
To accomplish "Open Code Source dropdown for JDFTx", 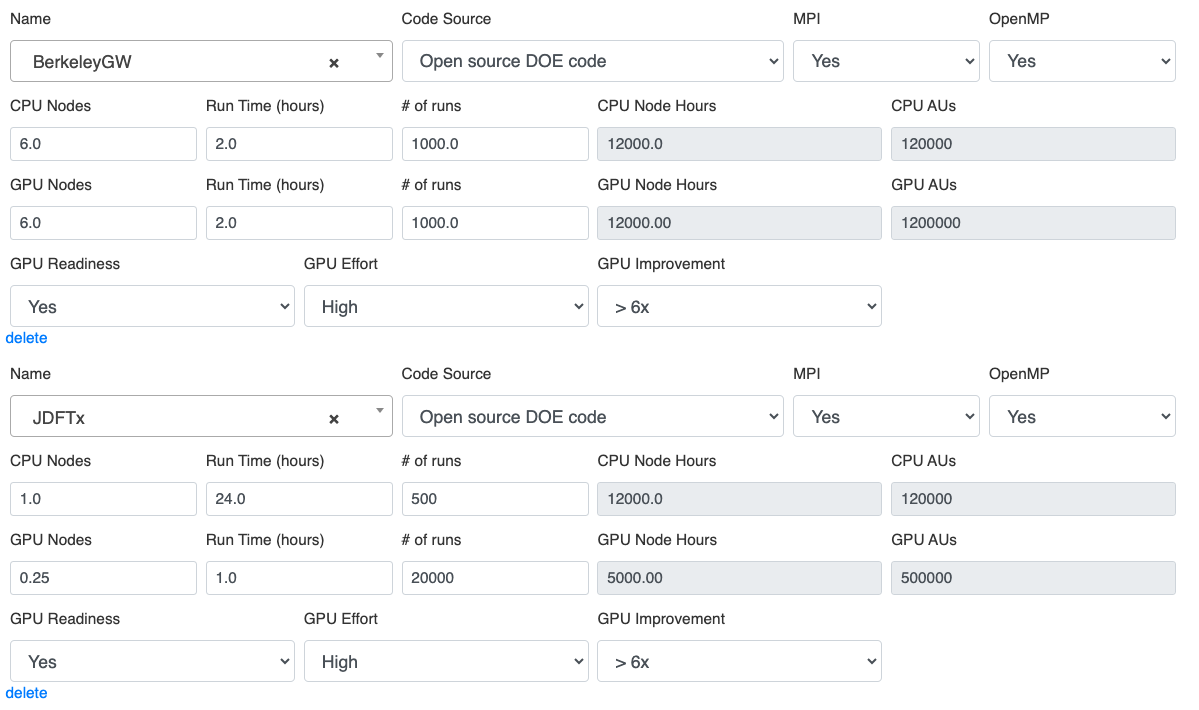I will click(x=592, y=417).
